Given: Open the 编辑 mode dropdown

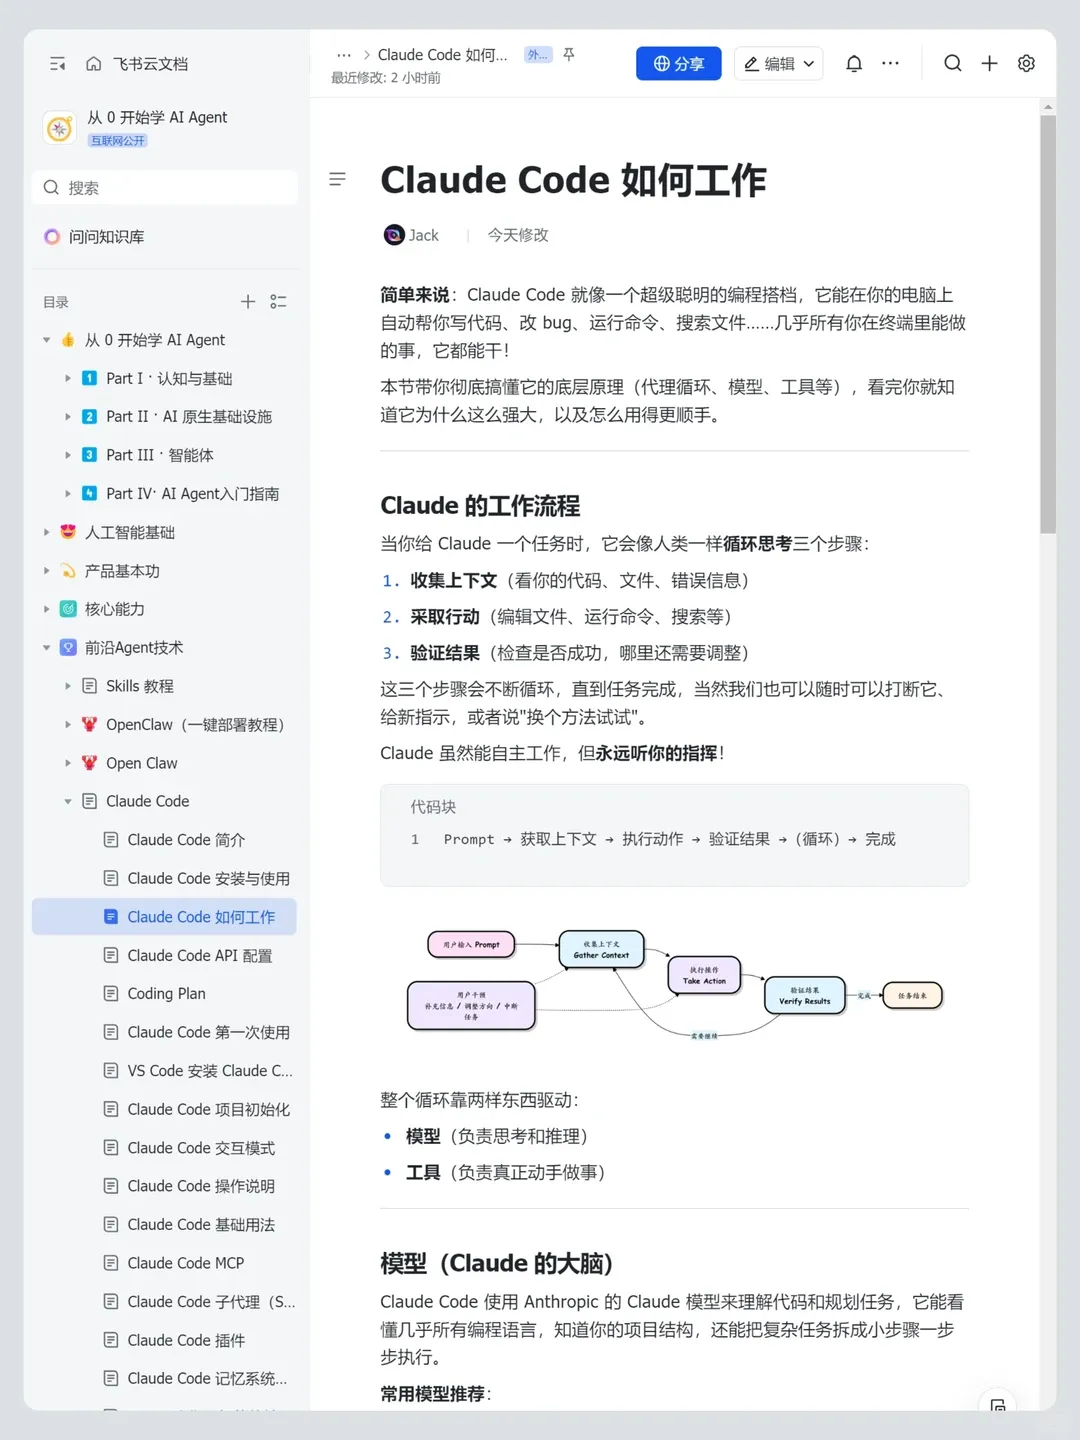Looking at the screenshot, I should click(x=779, y=64).
